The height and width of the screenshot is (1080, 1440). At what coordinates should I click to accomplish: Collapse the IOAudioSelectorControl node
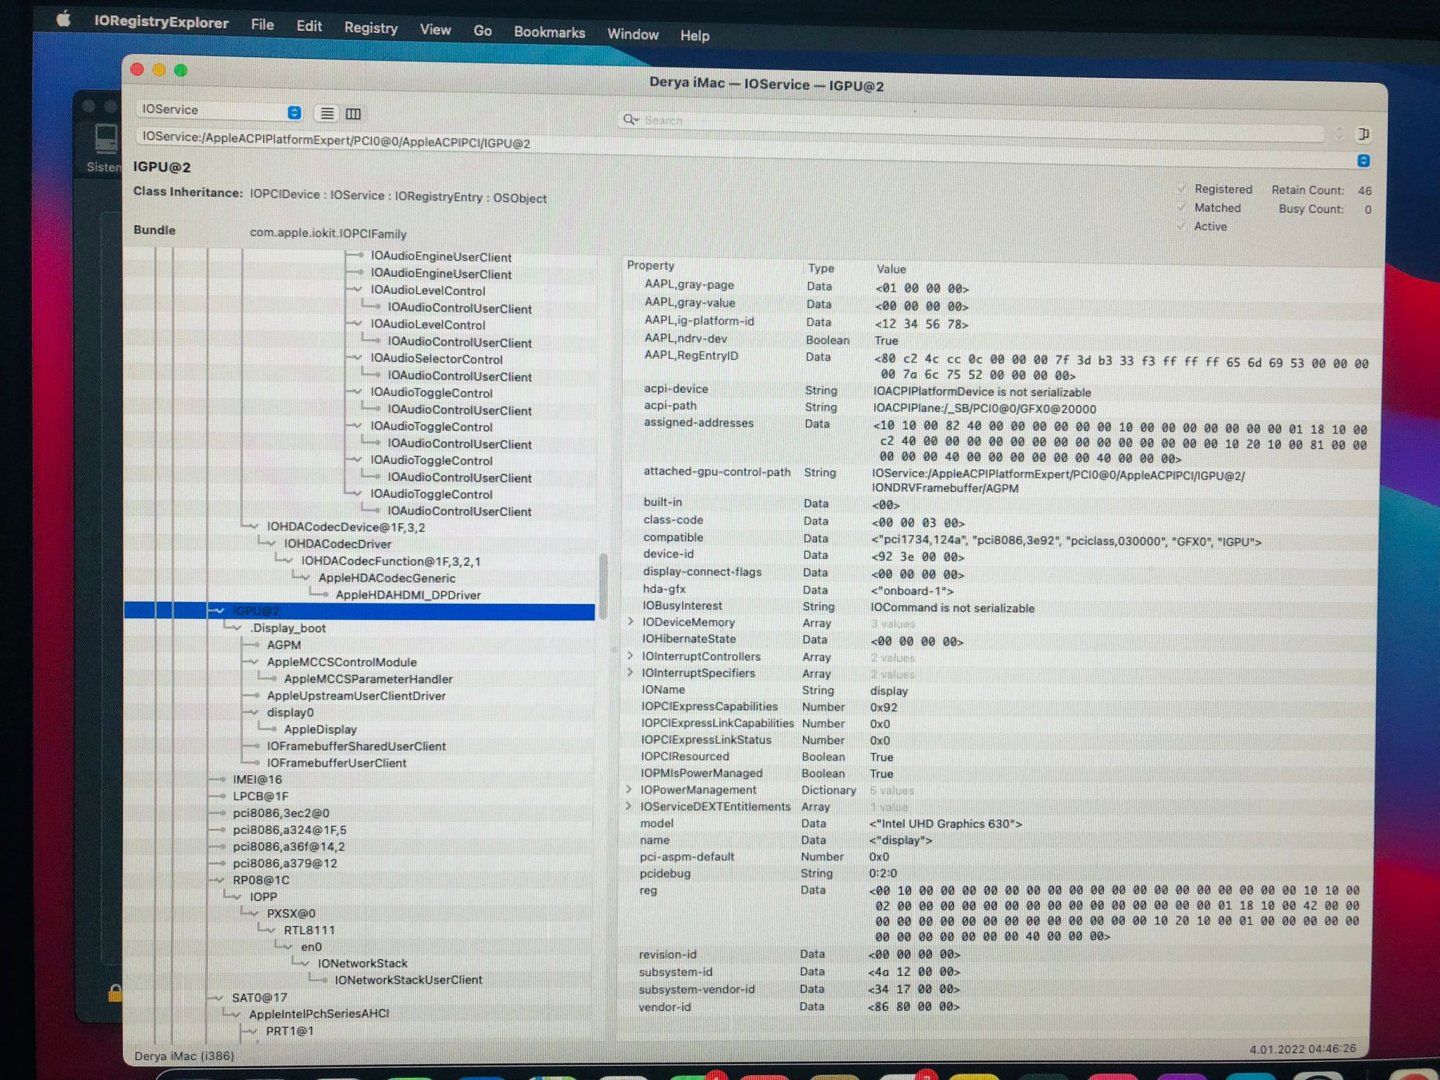(356, 358)
